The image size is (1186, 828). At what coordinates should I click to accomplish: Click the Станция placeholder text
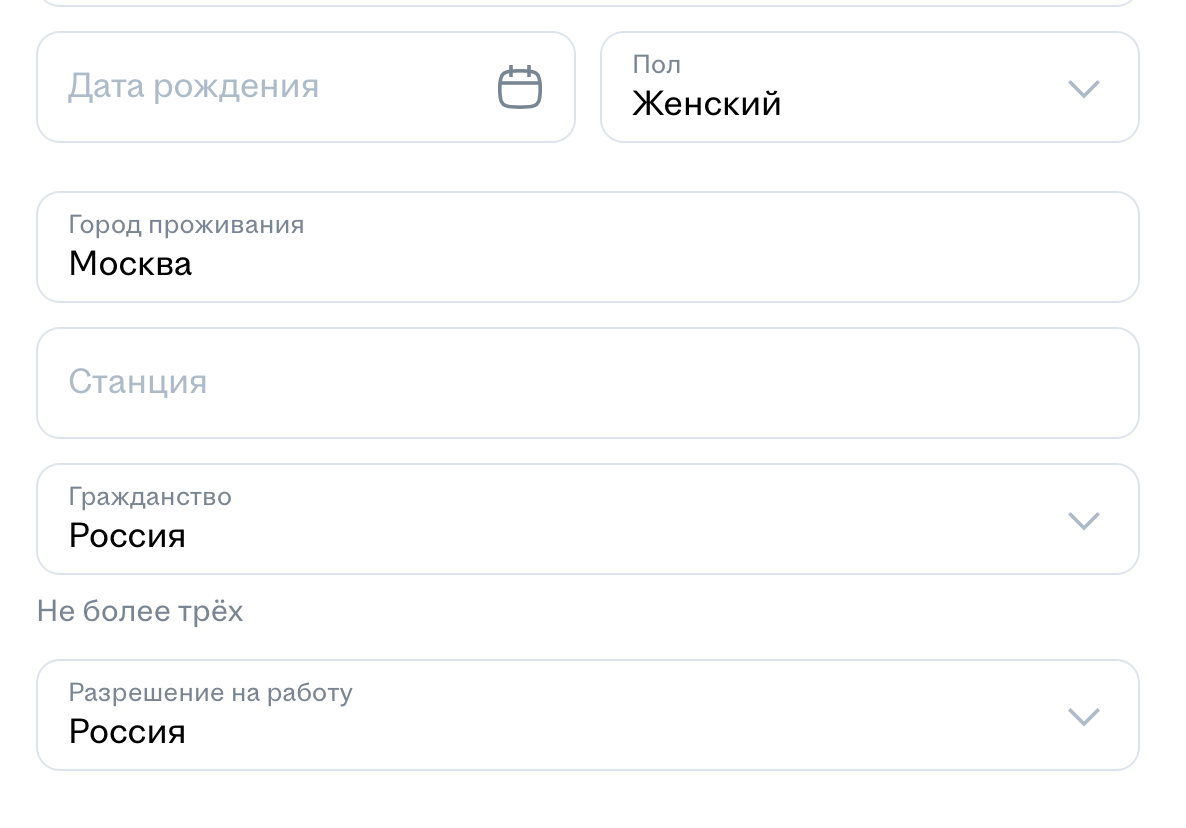(x=138, y=382)
